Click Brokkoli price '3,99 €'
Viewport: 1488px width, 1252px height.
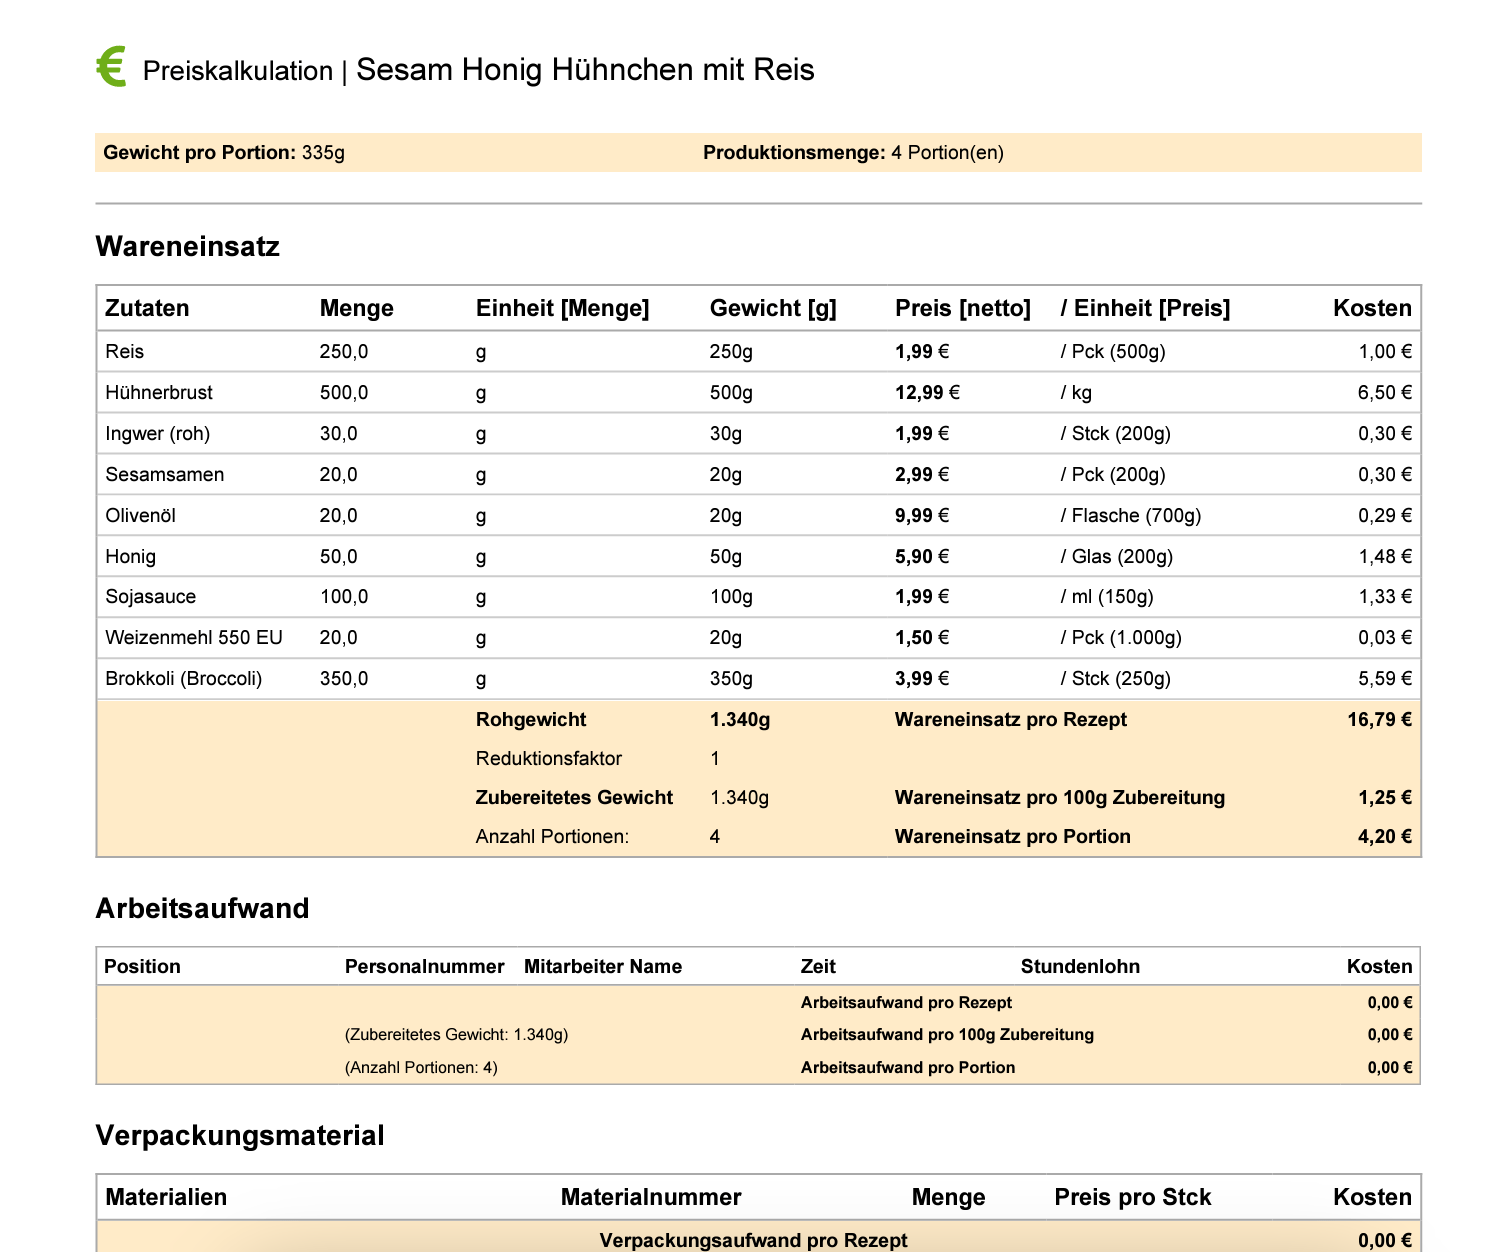click(x=922, y=679)
